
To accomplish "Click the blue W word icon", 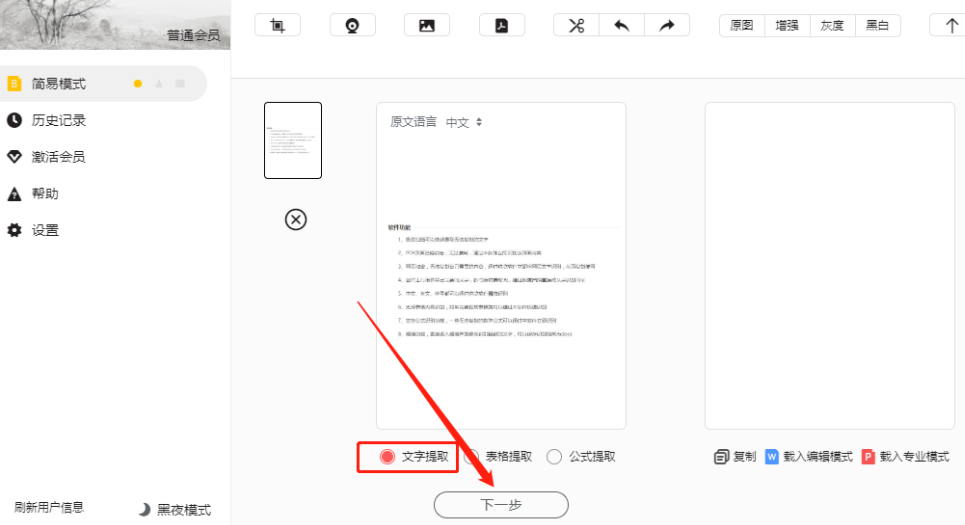I will pos(772,457).
